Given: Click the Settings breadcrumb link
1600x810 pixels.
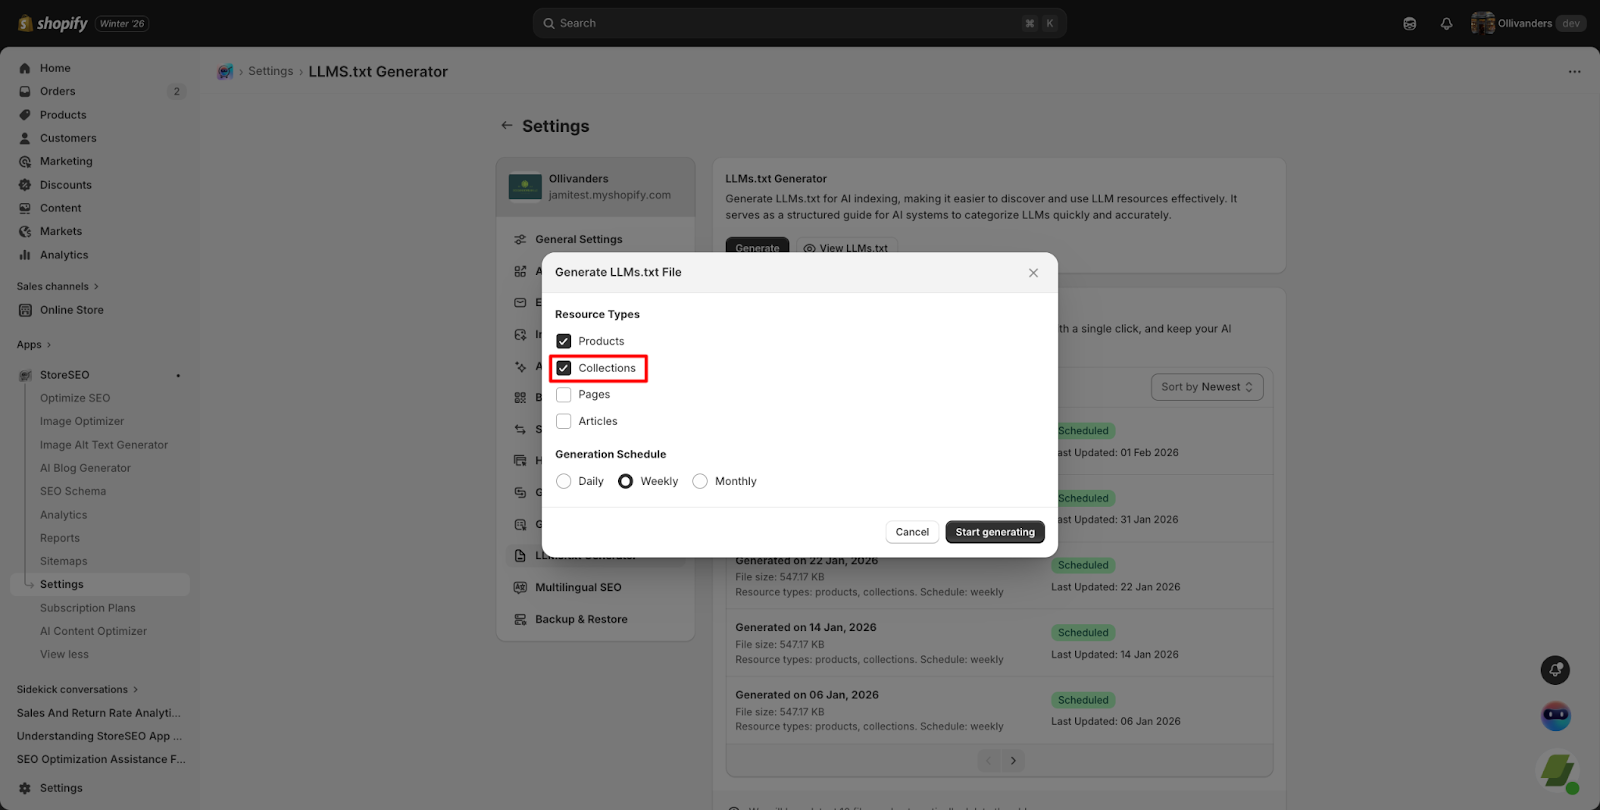Looking at the screenshot, I should click(x=271, y=72).
